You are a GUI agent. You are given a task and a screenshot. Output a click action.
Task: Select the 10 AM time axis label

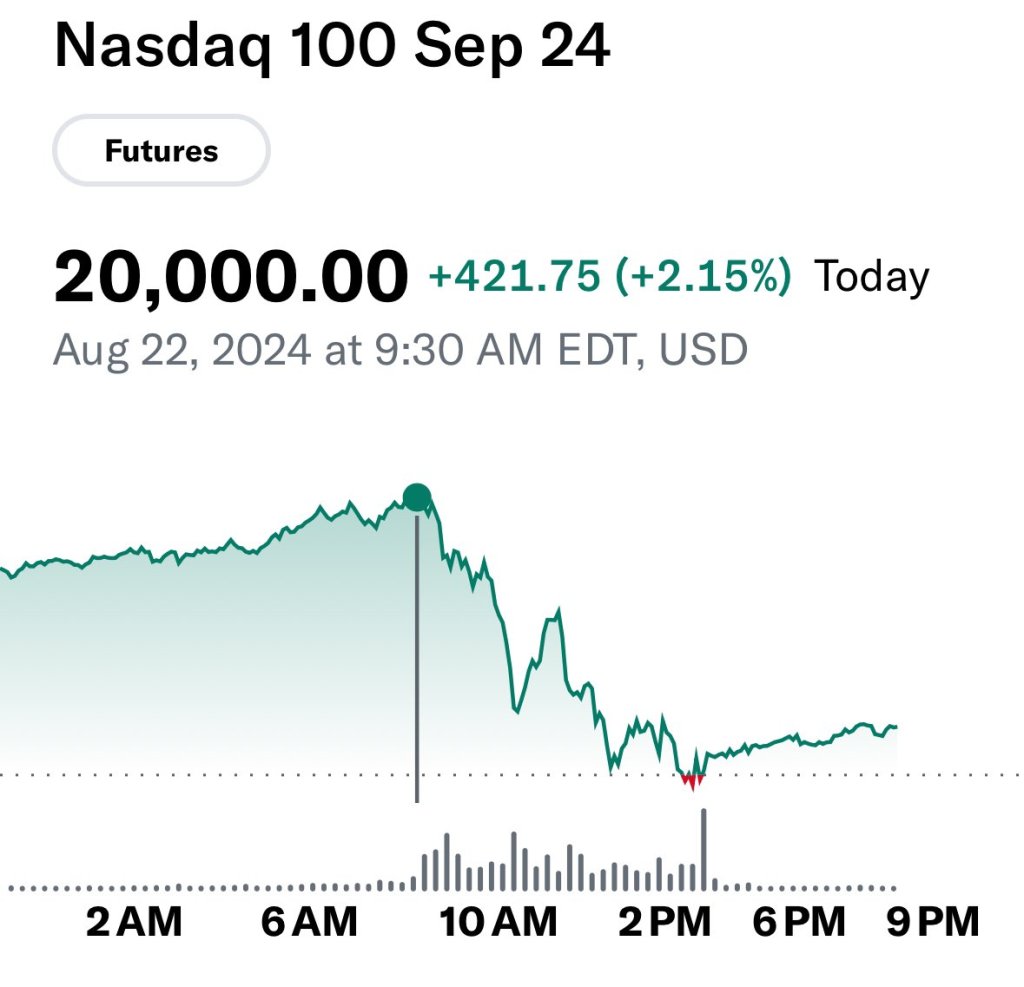point(499,922)
